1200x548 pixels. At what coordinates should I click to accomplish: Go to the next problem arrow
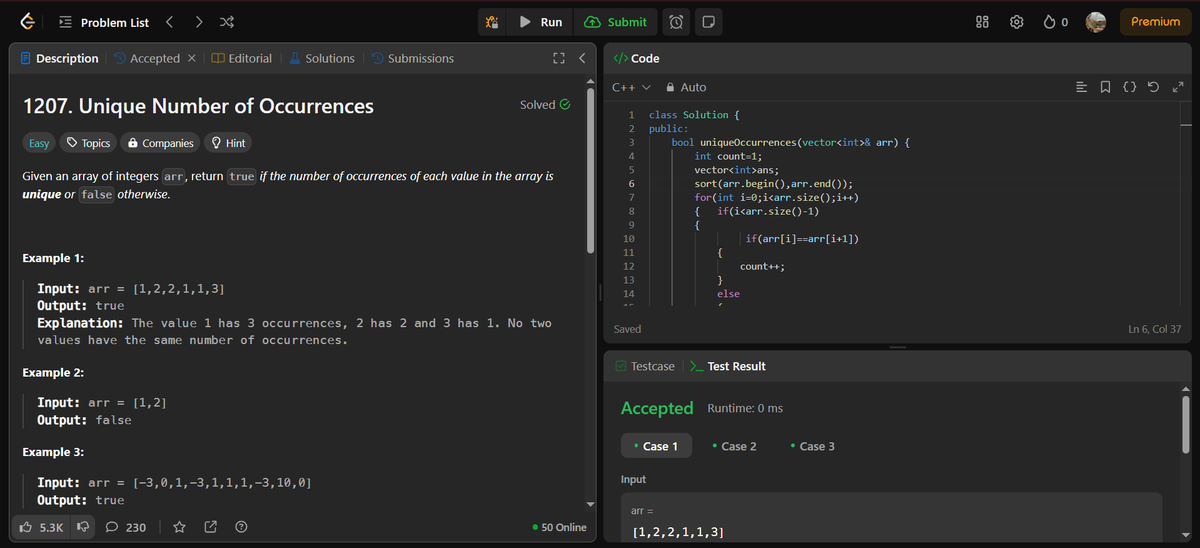click(x=199, y=22)
